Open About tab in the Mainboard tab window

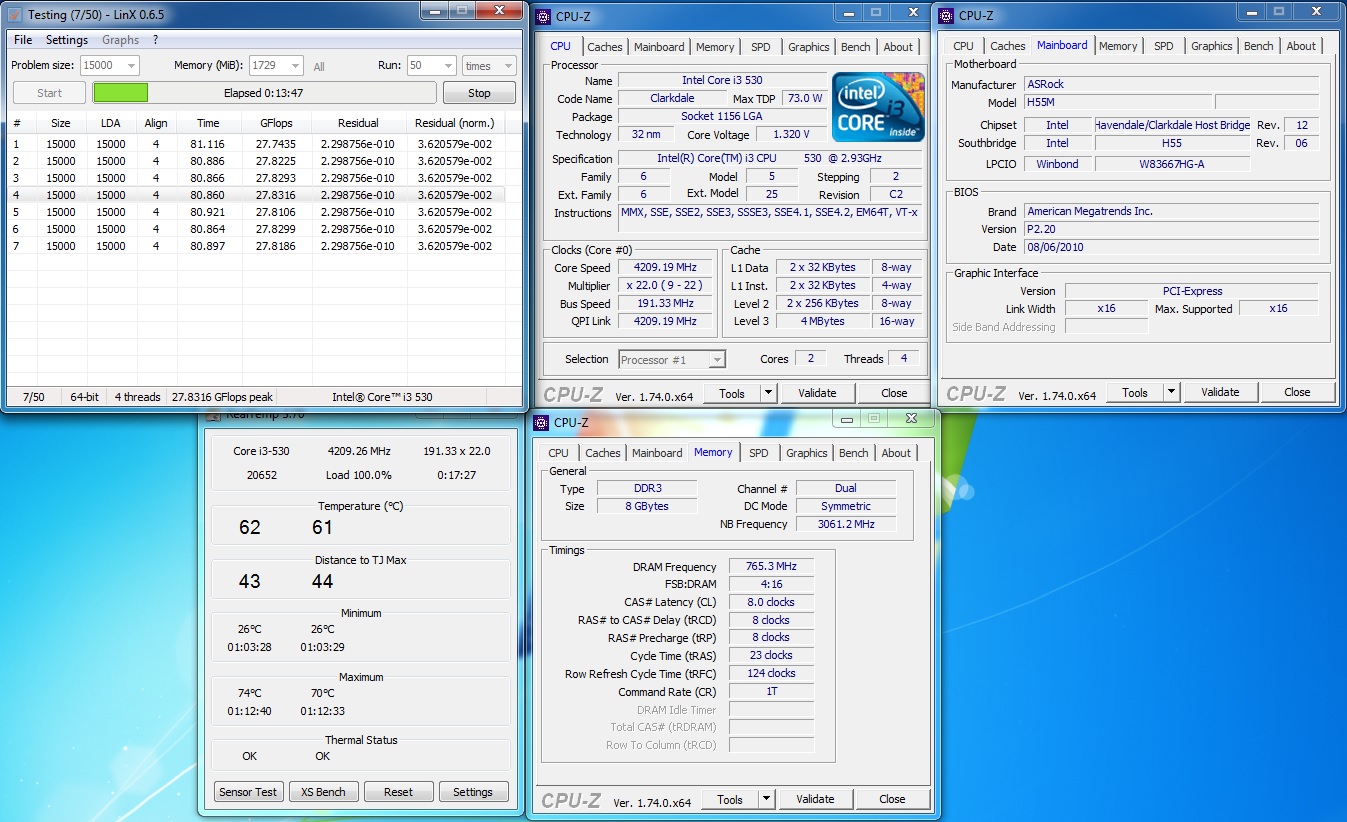coord(1301,46)
